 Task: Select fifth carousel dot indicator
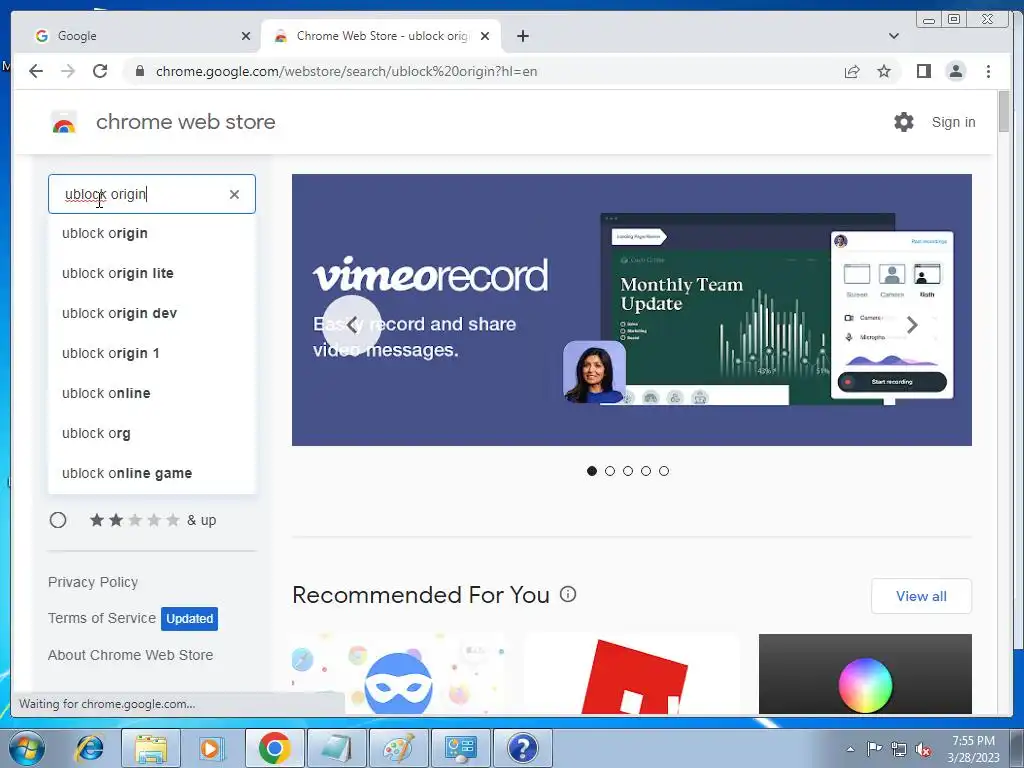[x=664, y=471]
